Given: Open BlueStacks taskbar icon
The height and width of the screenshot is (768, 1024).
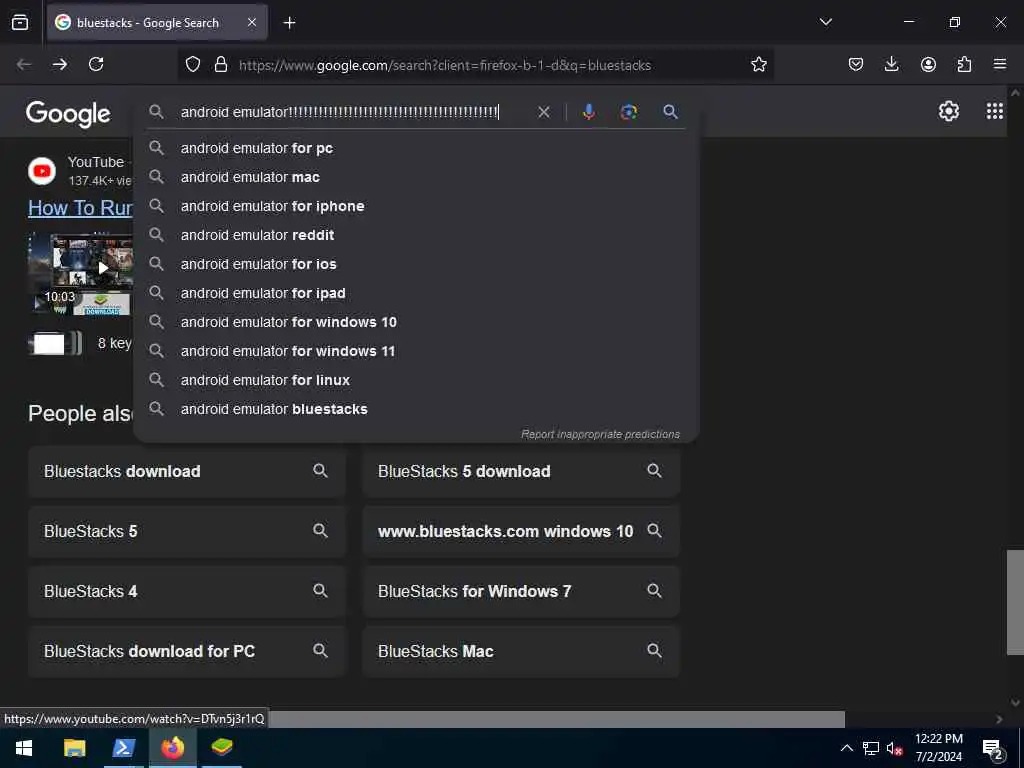Looking at the screenshot, I should (x=222, y=748).
